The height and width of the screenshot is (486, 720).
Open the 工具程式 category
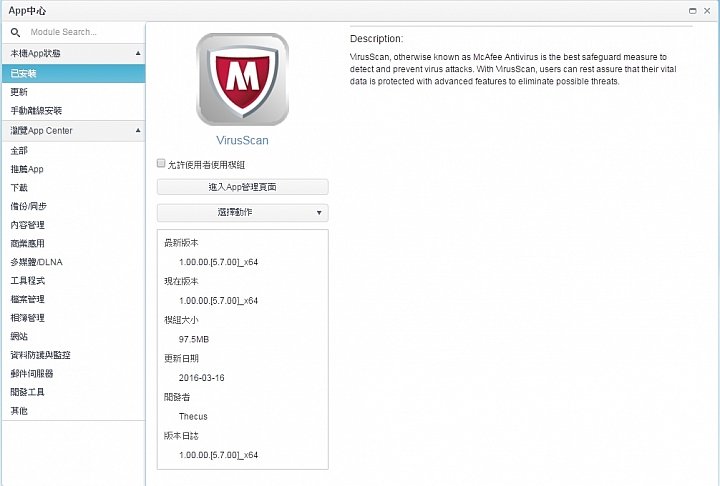(x=73, y=281)
